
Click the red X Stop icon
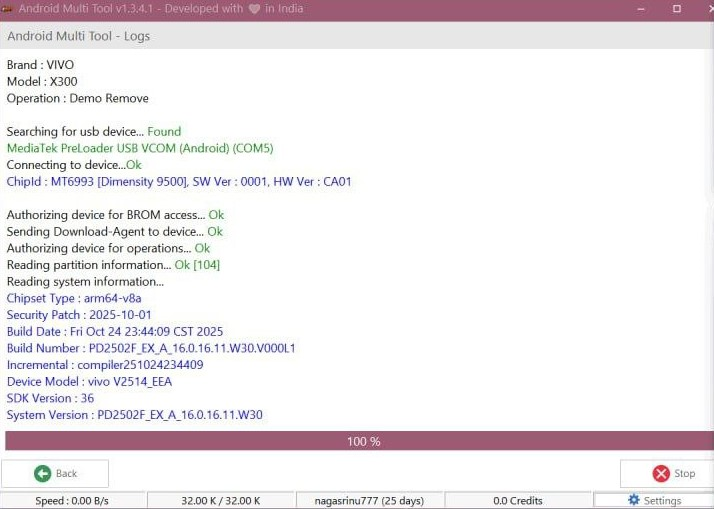(x=660, y=473)
